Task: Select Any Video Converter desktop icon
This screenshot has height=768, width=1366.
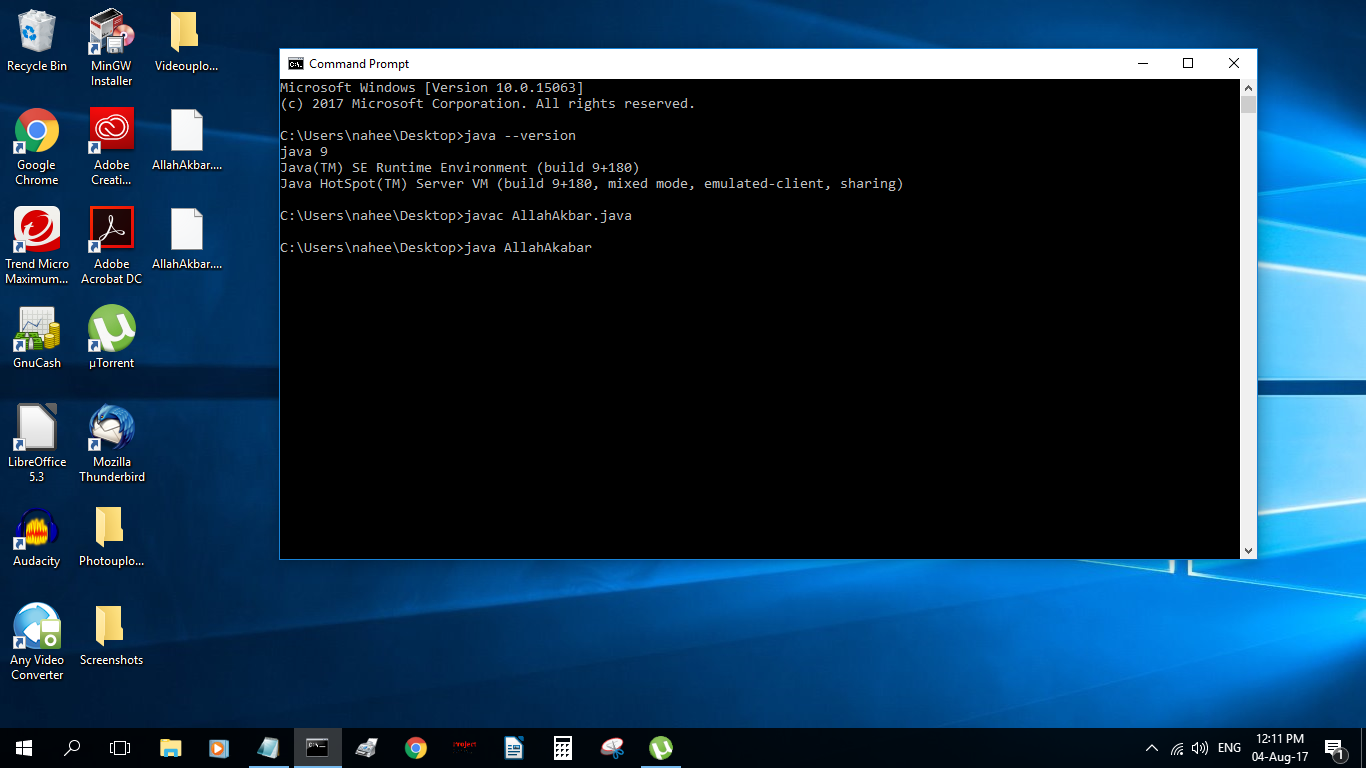Action: (37, 642)
